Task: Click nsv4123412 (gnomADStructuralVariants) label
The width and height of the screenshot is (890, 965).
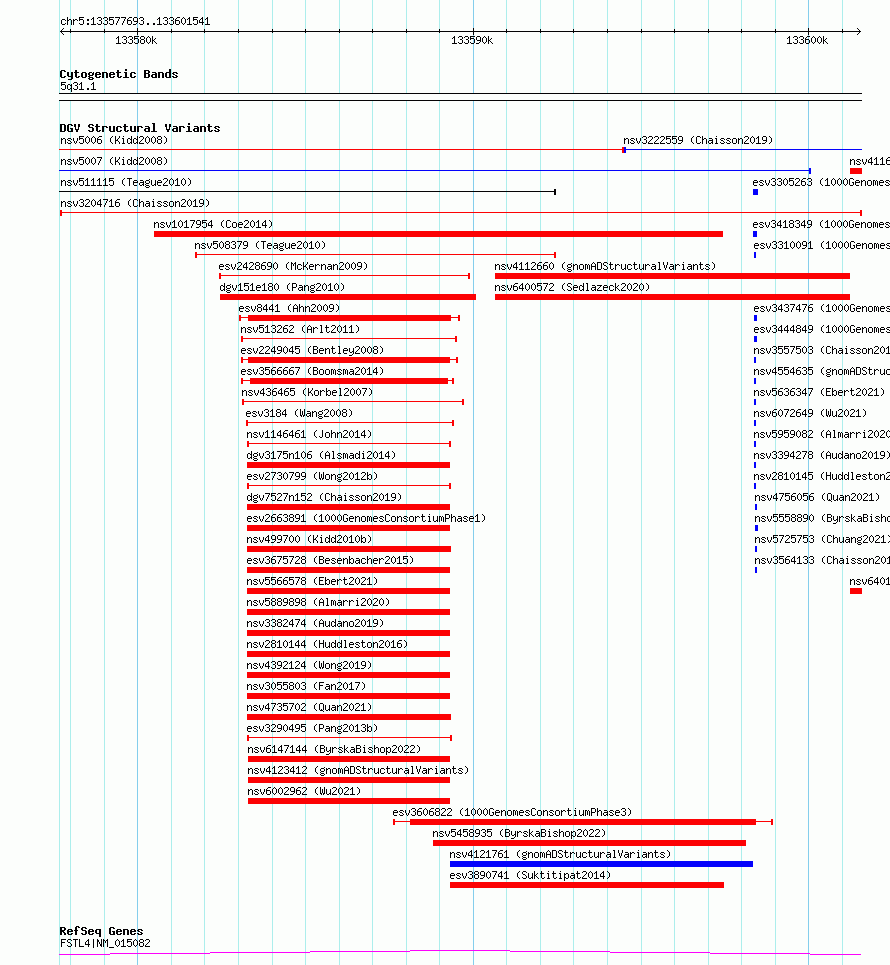Action: [x=358, y=770]
